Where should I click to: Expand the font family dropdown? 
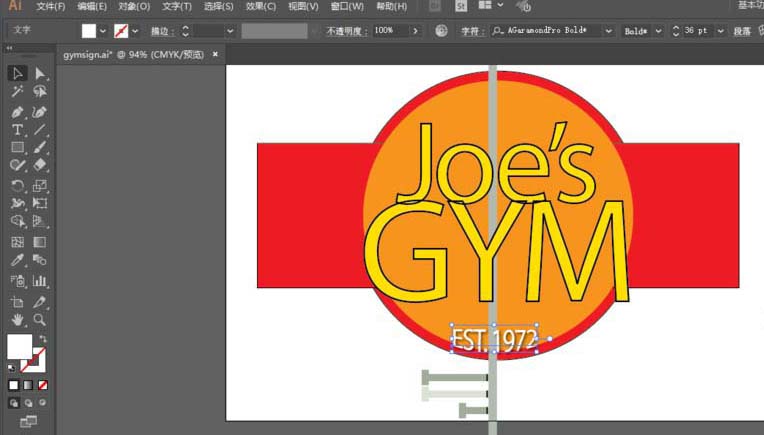608,31
